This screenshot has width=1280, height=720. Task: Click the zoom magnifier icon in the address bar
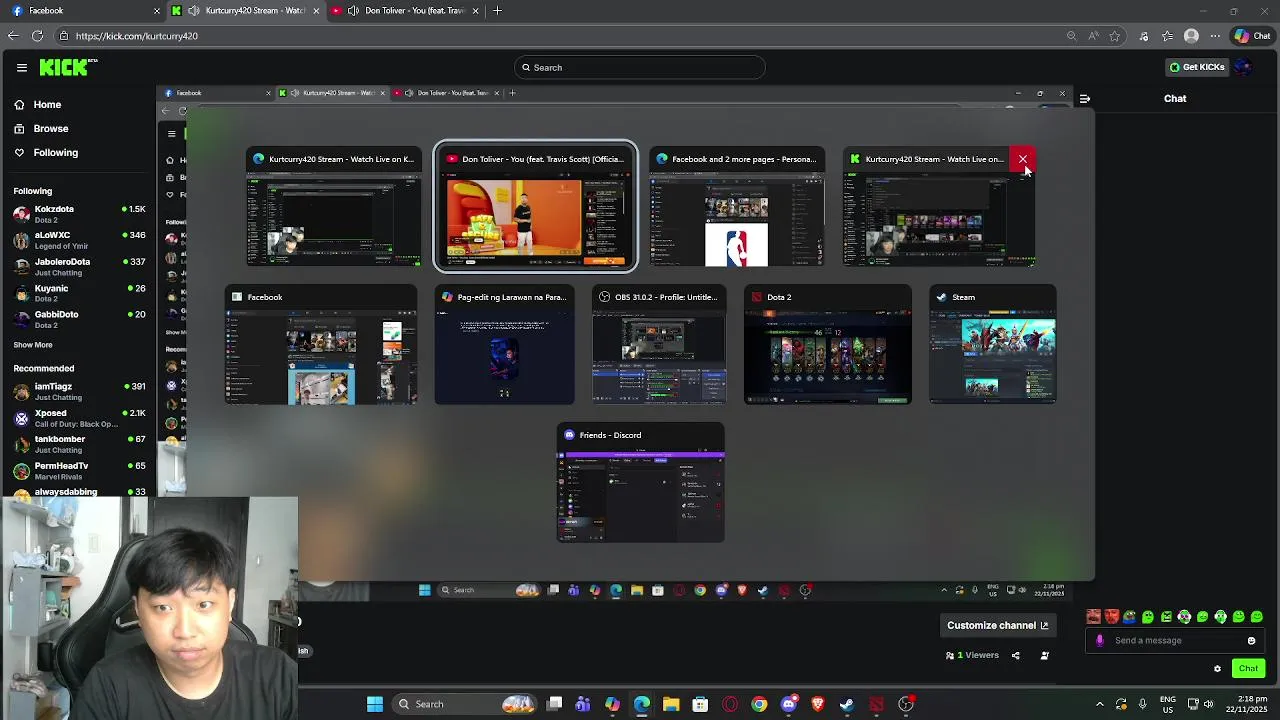[1072, 36]
